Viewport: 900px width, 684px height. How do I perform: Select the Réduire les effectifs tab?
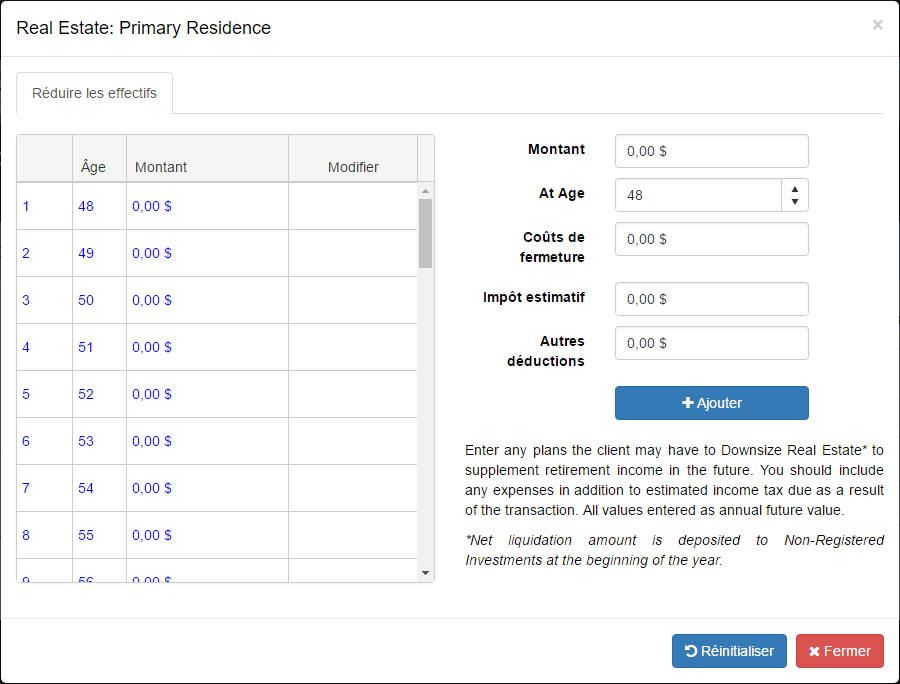94,93
